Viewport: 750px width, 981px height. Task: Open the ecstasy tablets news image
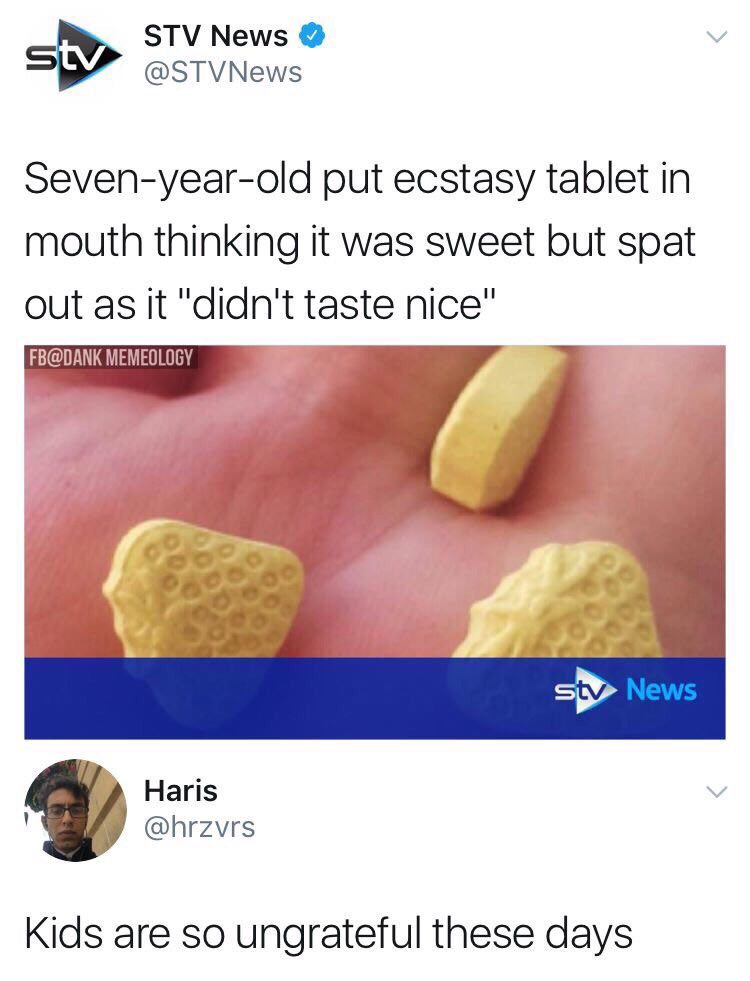375,542
